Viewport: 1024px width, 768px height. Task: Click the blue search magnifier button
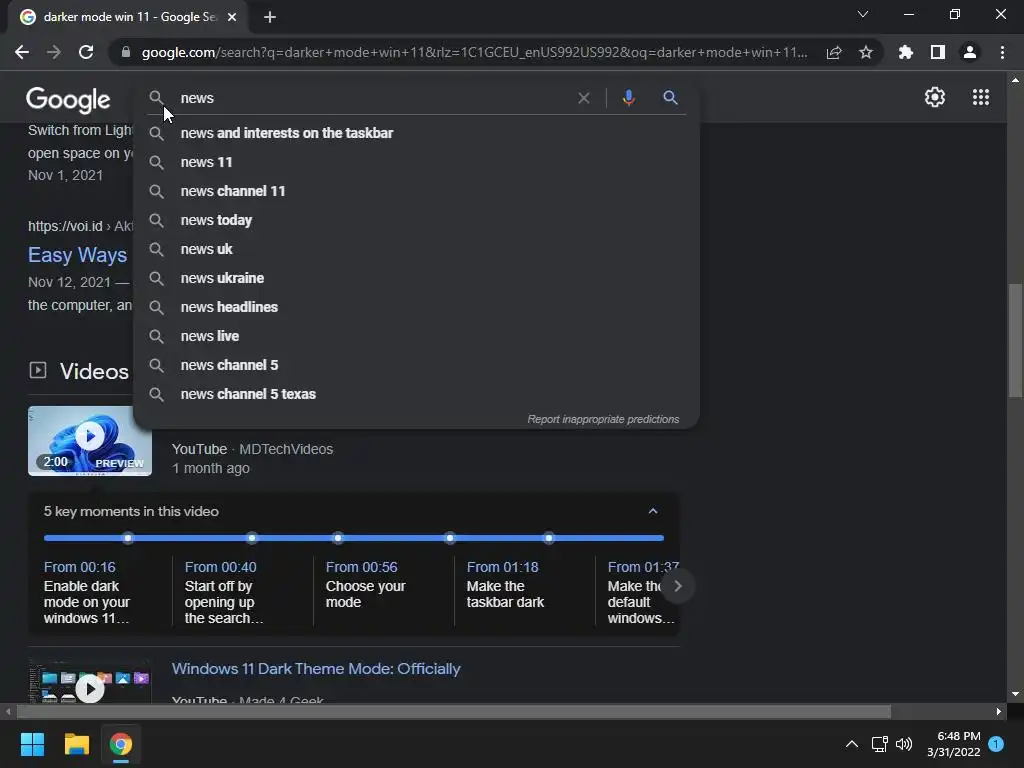tap(670, 98)
